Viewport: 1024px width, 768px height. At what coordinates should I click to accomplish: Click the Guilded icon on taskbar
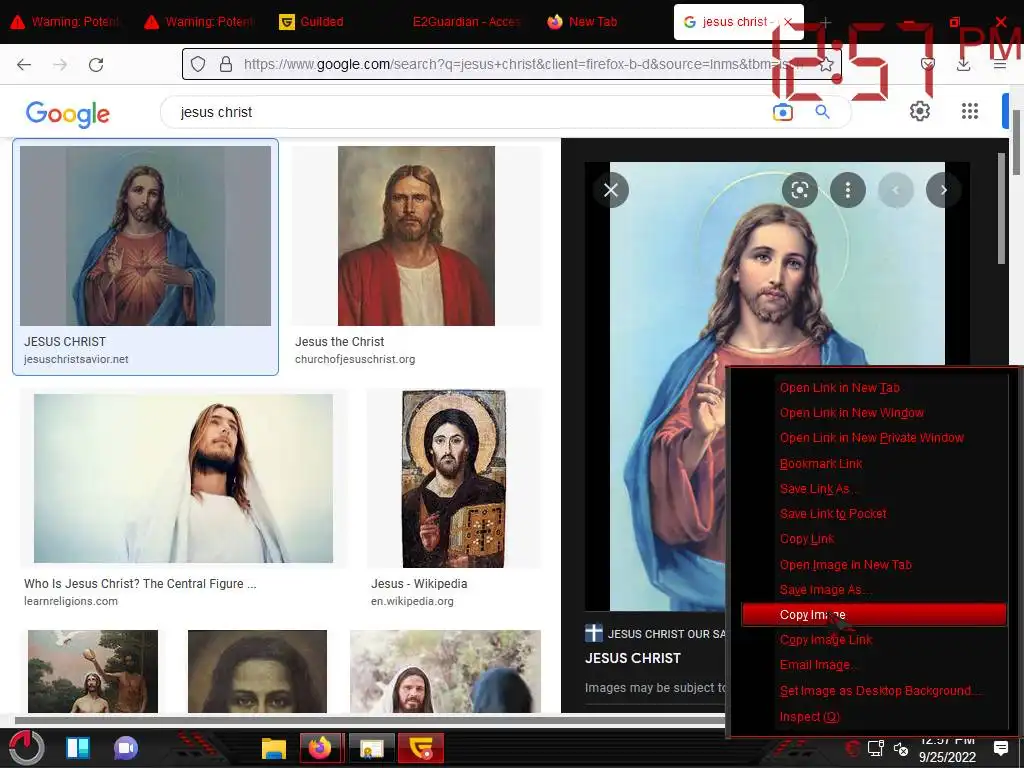[421, 748]
